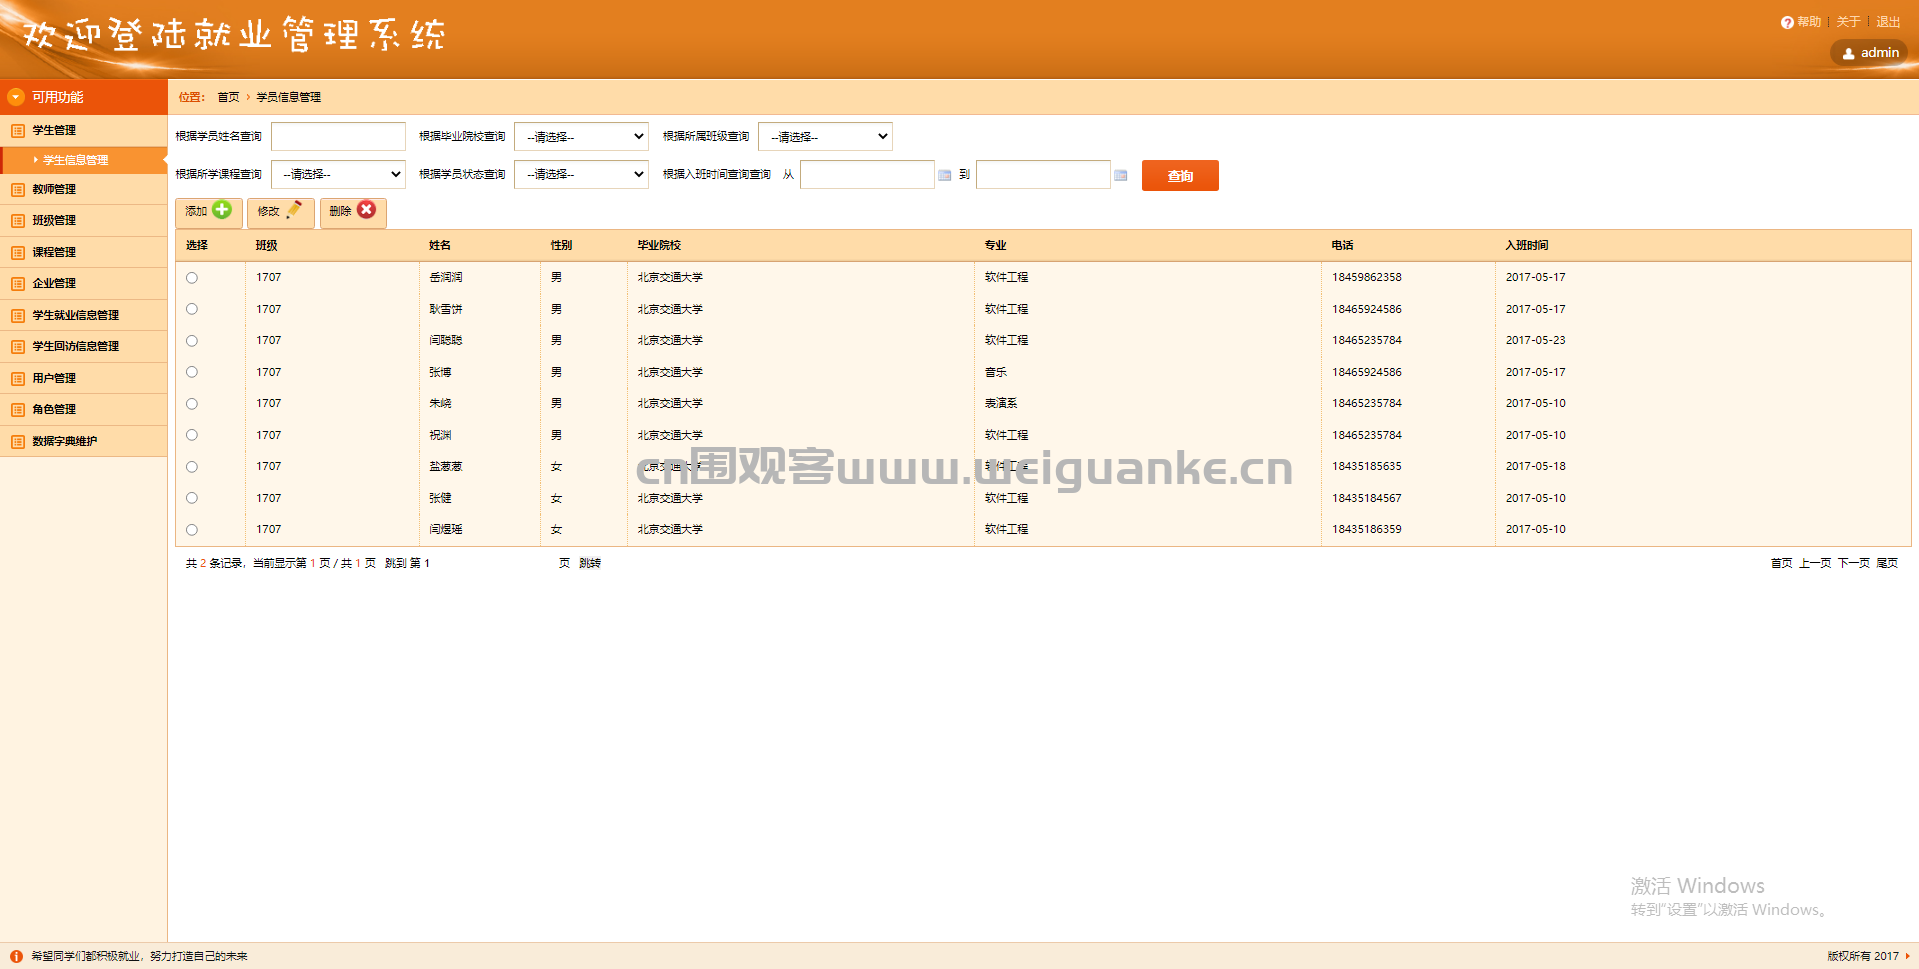1919x969 pixels.
Task: Select radio button for student 耿雪饼
Action: pos(192,310)
